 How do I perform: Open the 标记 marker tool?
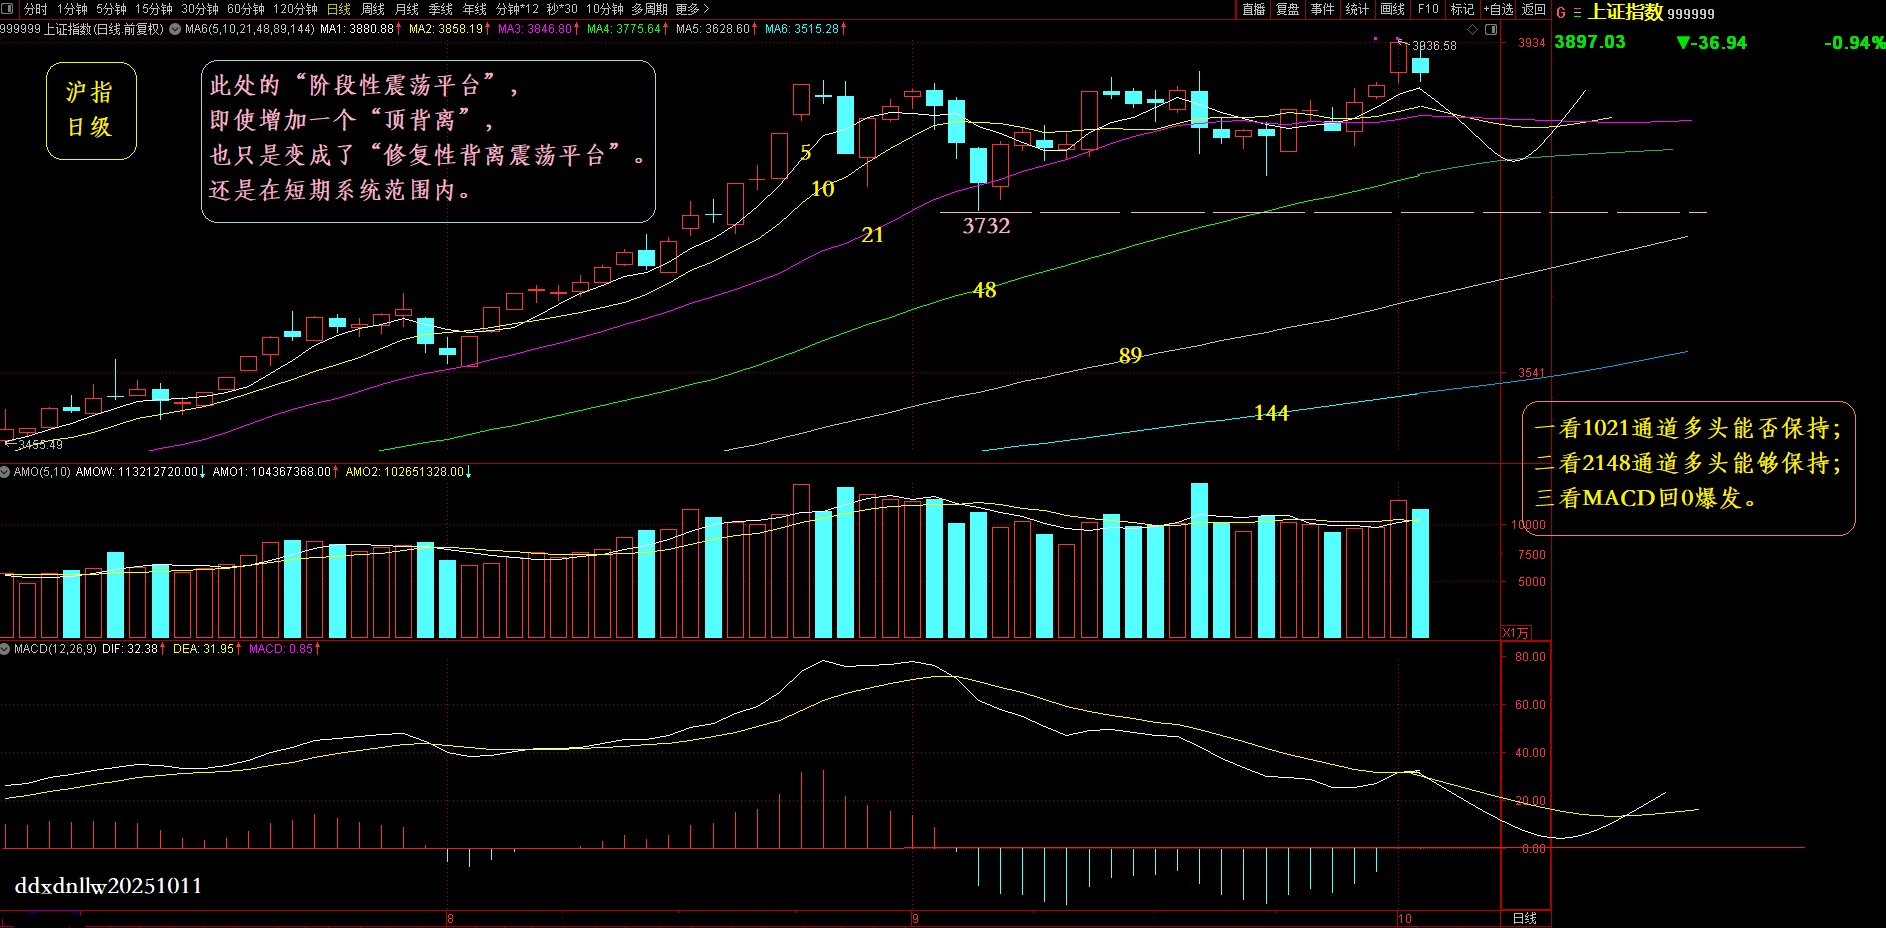click(x=1462, y=9)
